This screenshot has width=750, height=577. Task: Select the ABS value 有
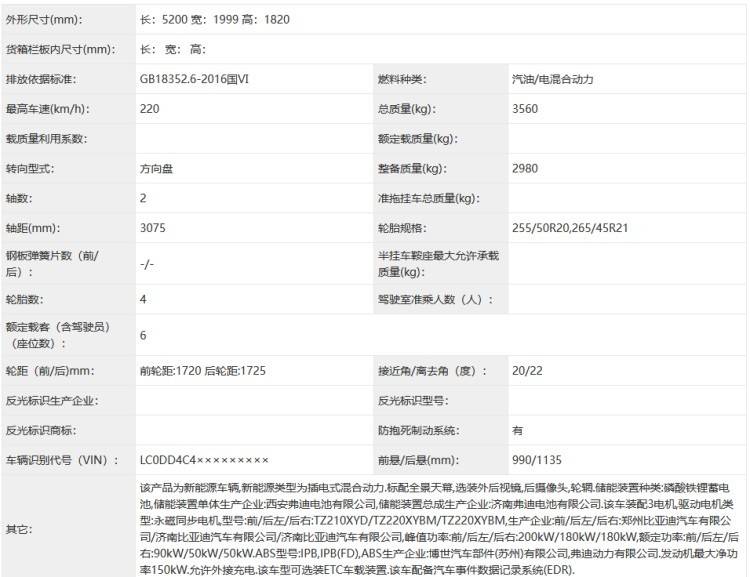(518, 430)
